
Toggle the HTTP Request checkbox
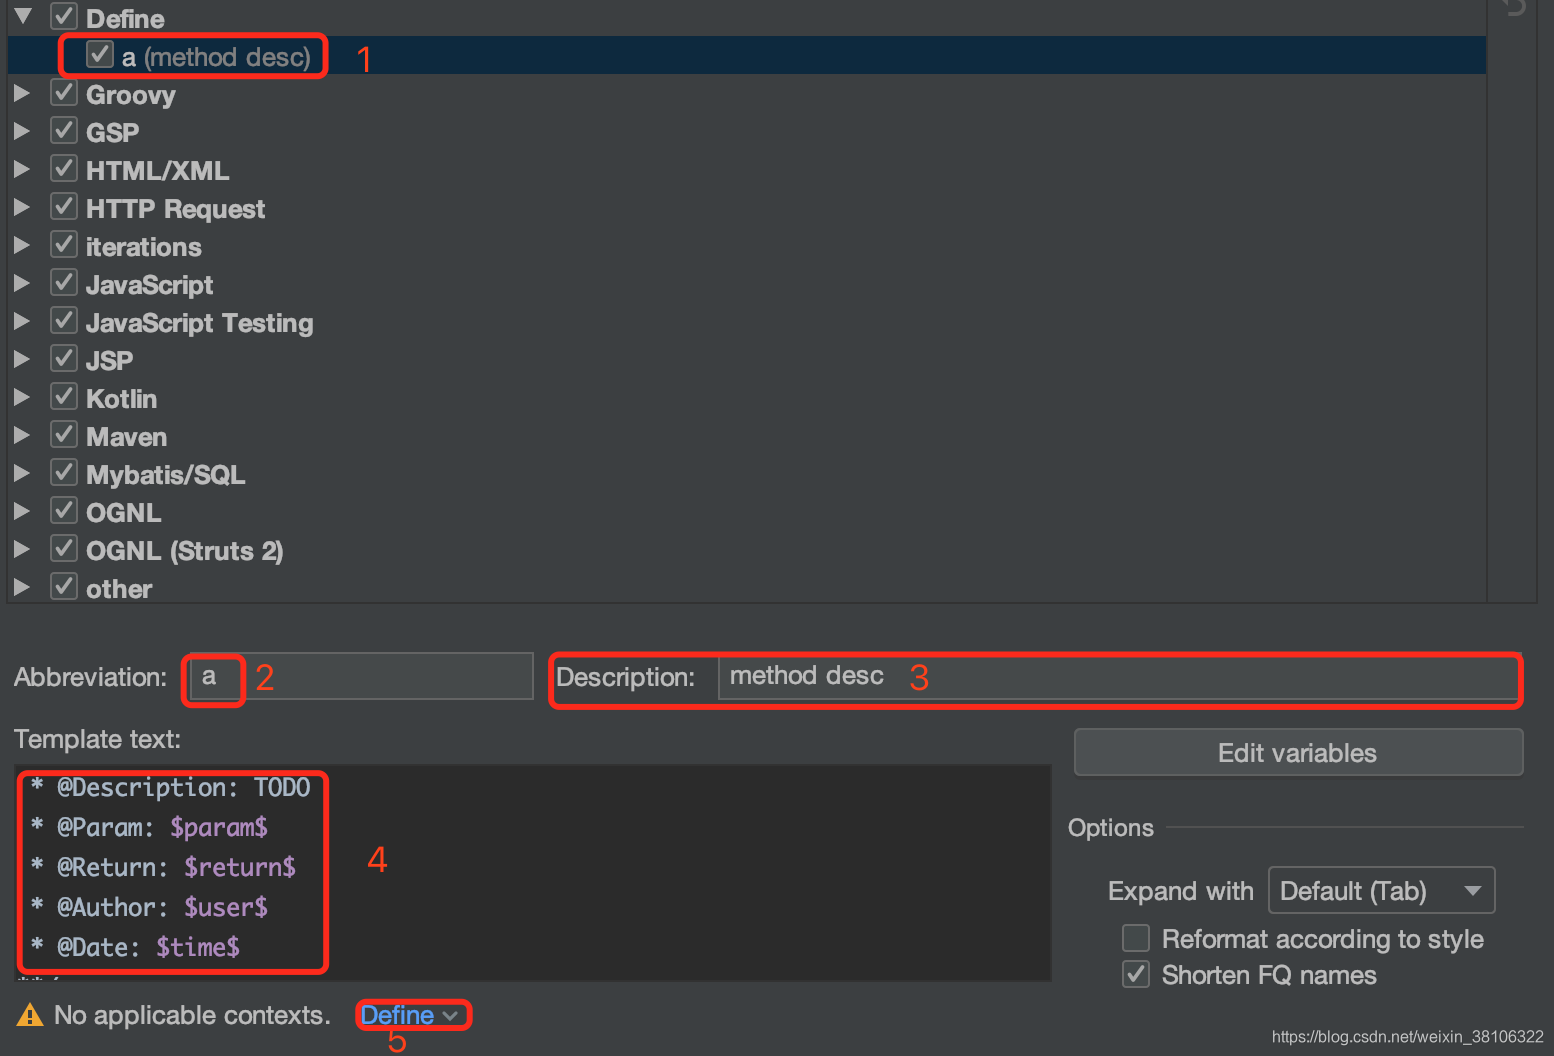64,207
